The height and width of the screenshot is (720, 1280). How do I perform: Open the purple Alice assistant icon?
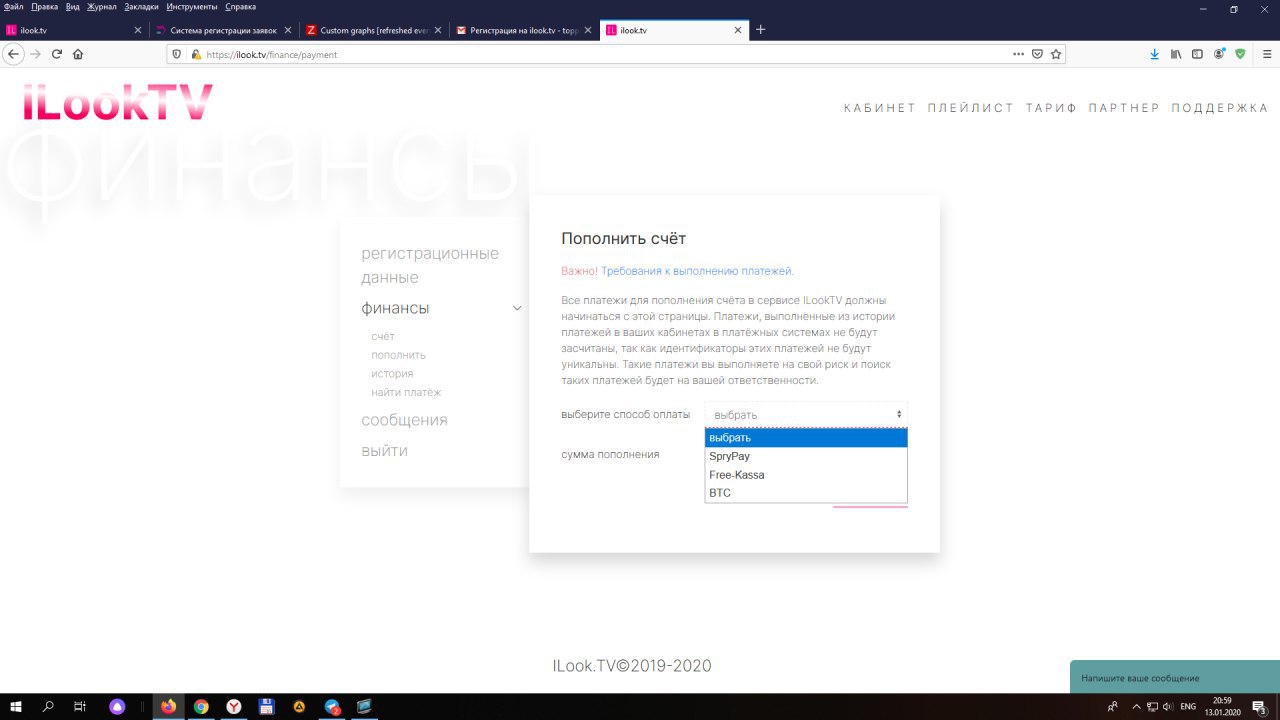click(118, 706)
